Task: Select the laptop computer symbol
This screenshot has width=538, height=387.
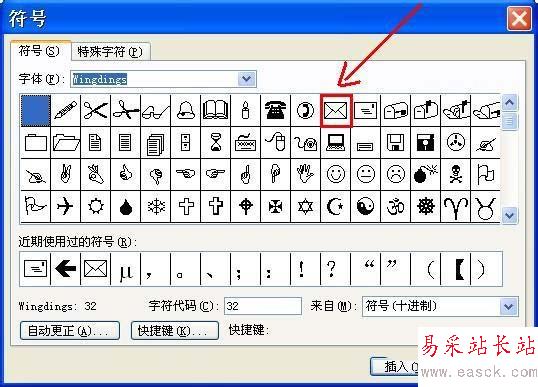Action: pyautogui.click(x=336, y=142)
